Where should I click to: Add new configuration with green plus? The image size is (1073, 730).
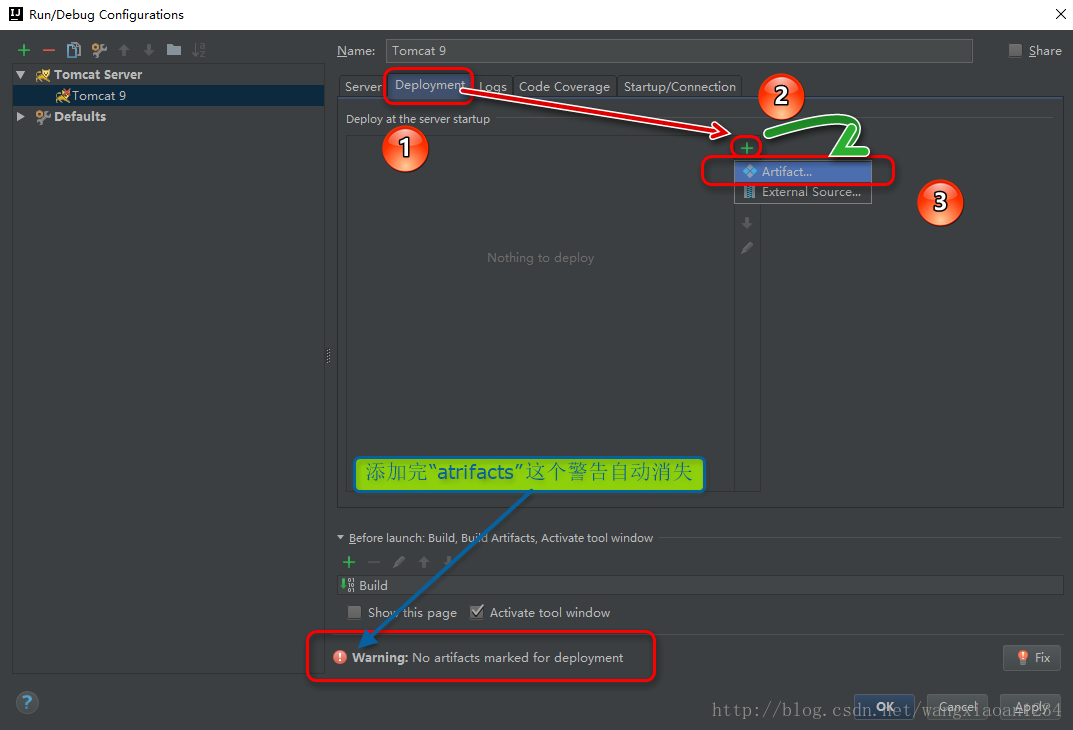[x=24, y=50]
